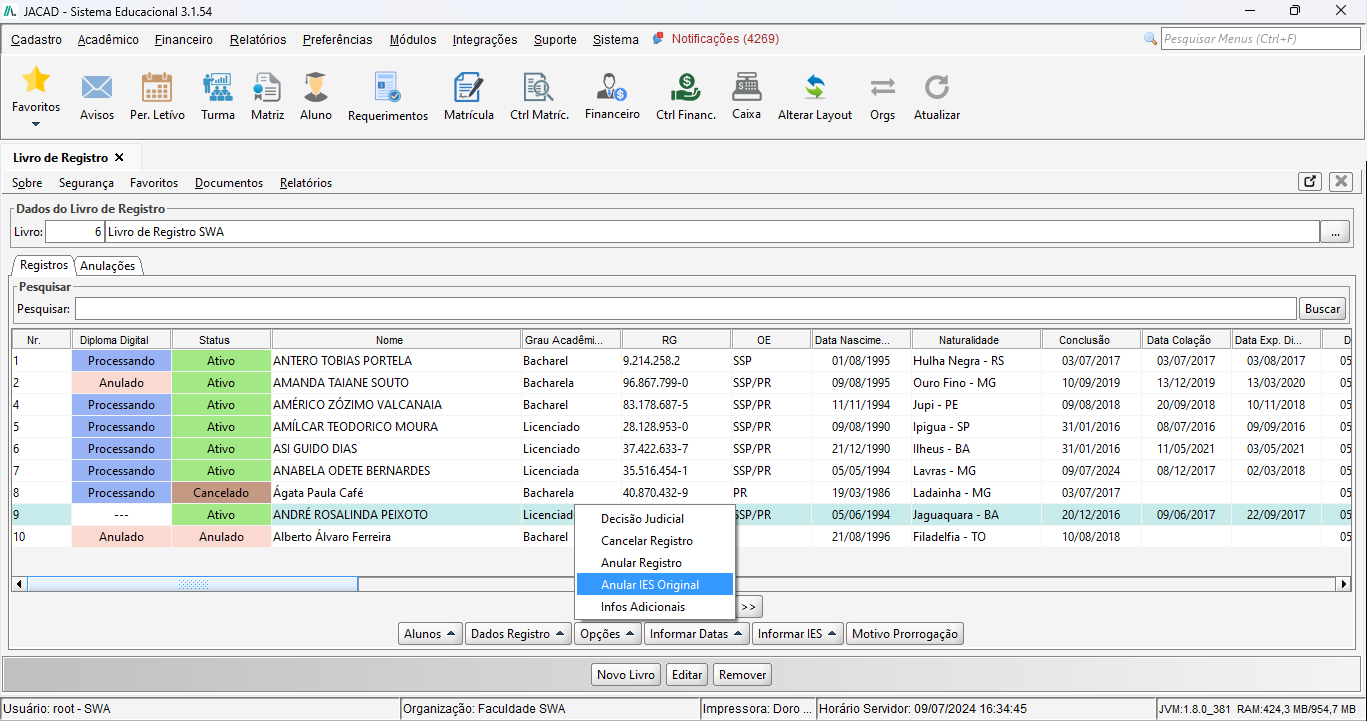Expand the Informar Datas dropdown button

[696, 634]
